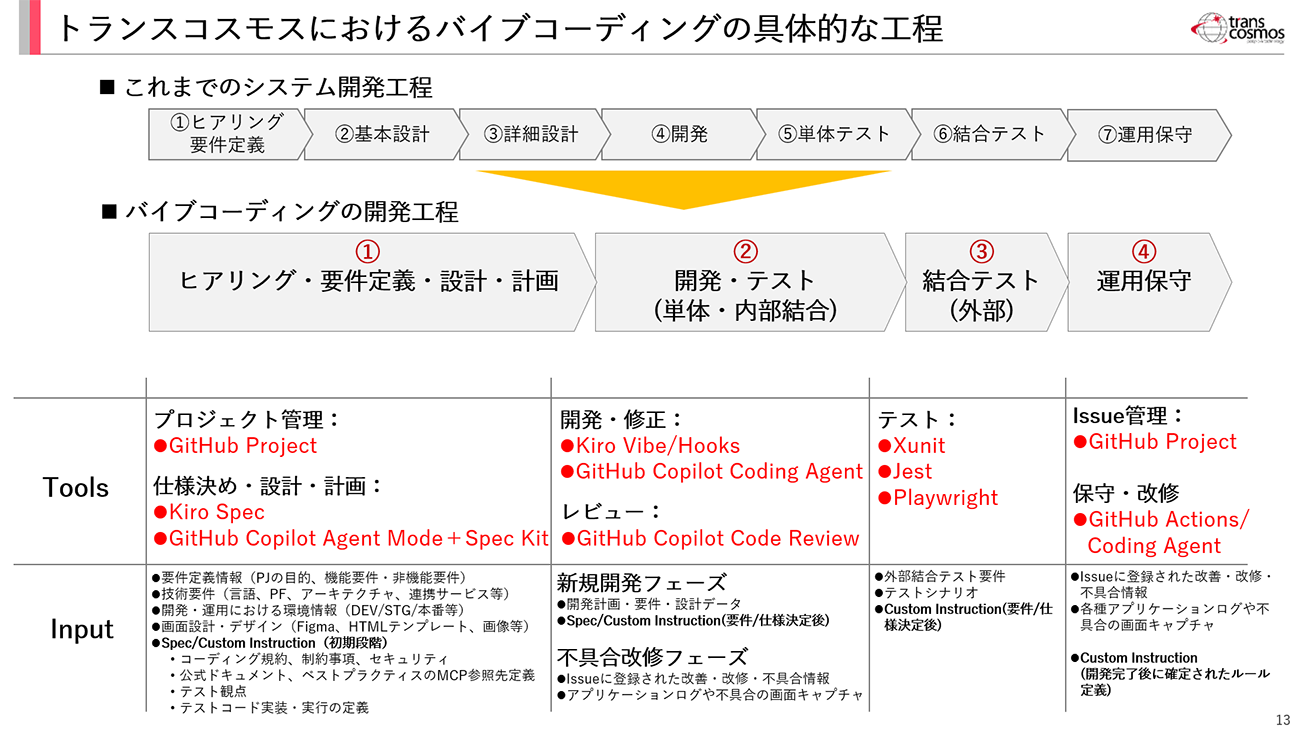The image size is (1300, 731).
Task: Select the ⑦運用保守 chevron step
Action: [x=1146, y=134]
